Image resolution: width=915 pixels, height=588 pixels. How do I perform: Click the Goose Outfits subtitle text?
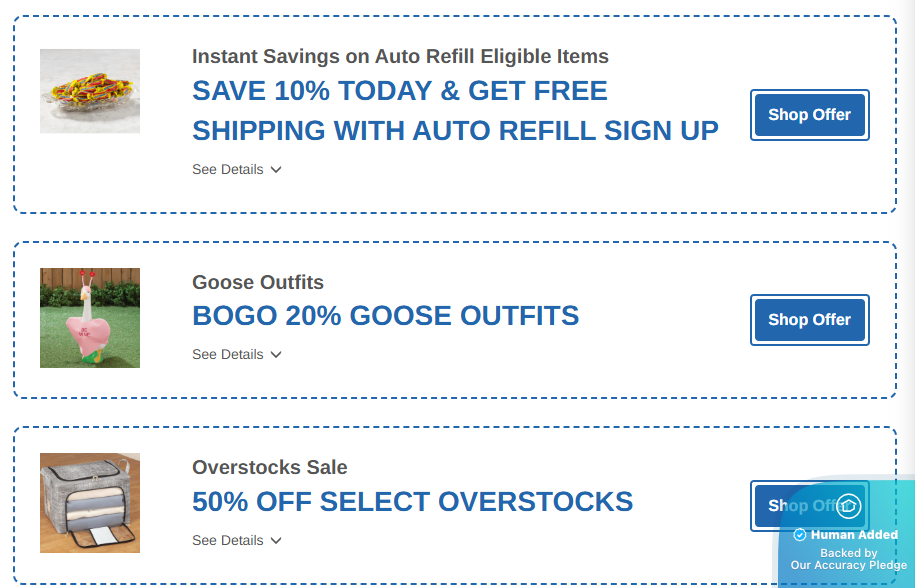[258, 283]
